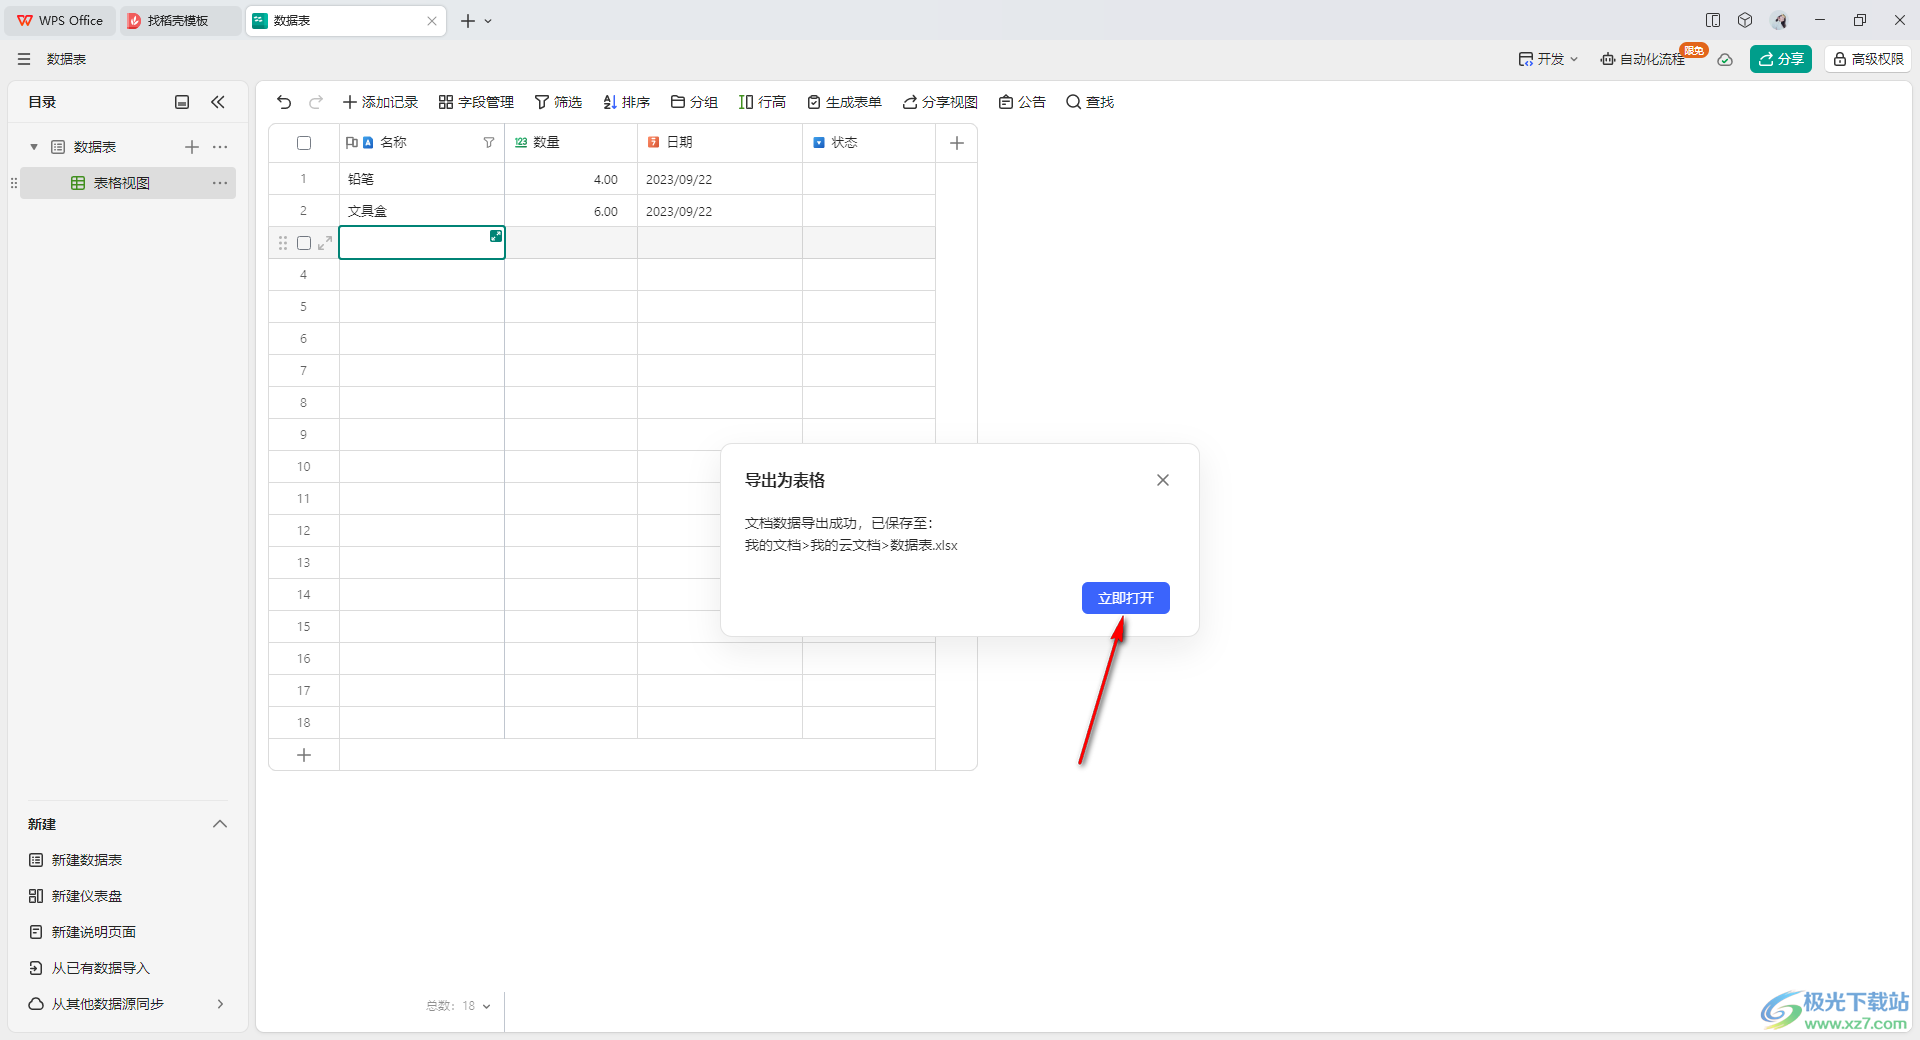Open 高级权限 advanced permissions
1920x1040 pixels.
click(1868, 59)
